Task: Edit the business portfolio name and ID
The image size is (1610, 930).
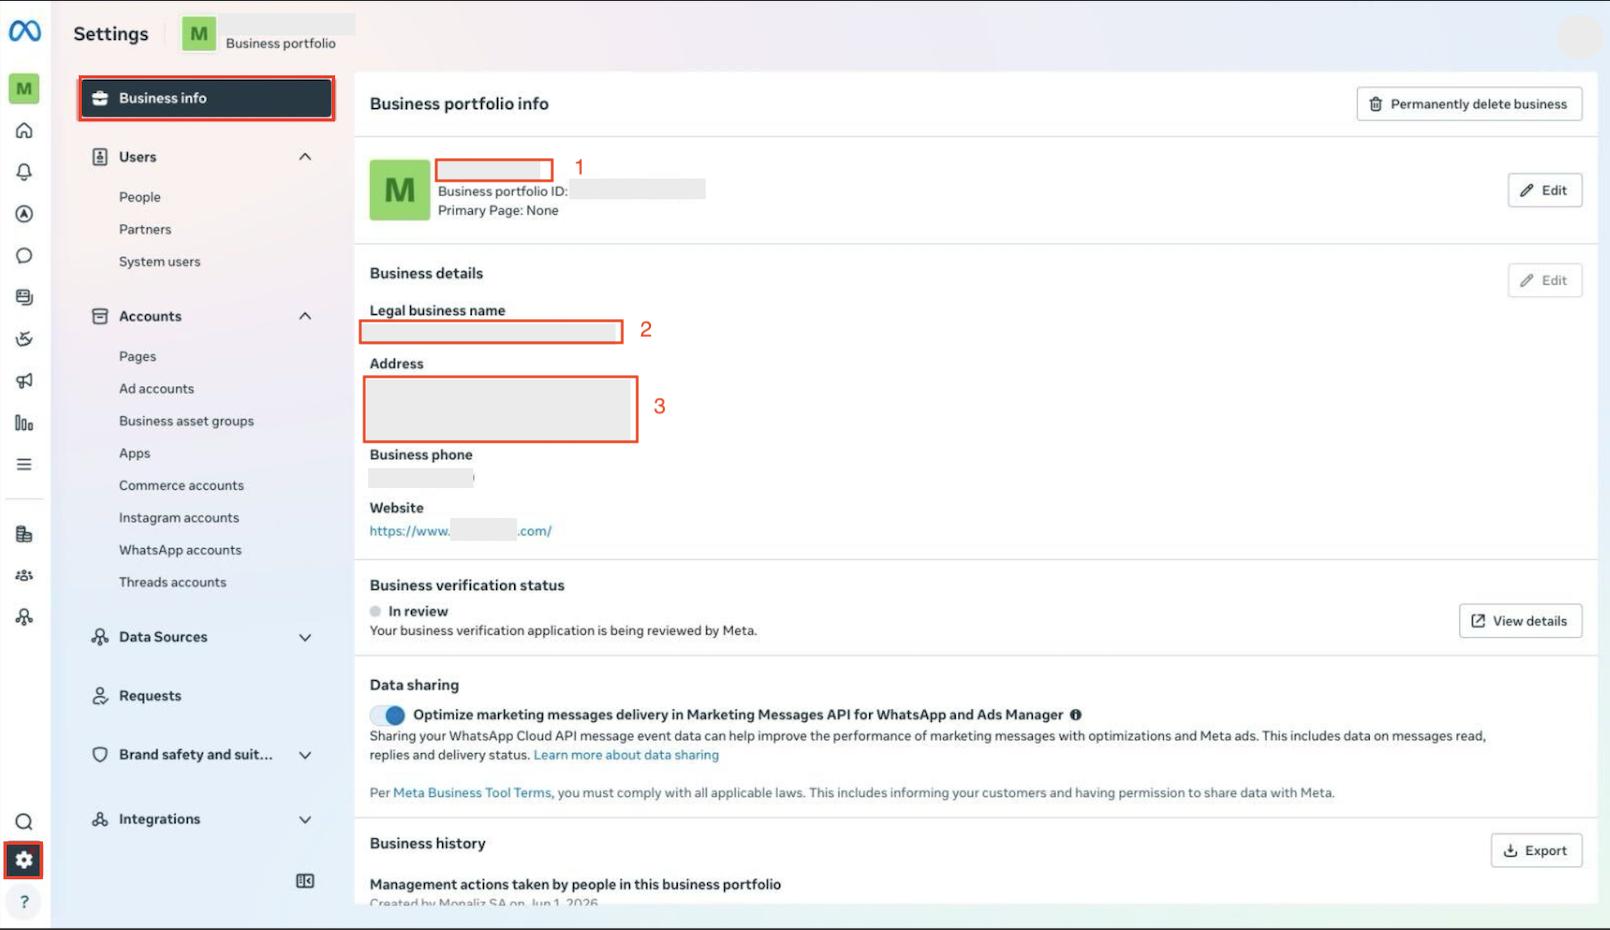Action: pos(1545,190)
